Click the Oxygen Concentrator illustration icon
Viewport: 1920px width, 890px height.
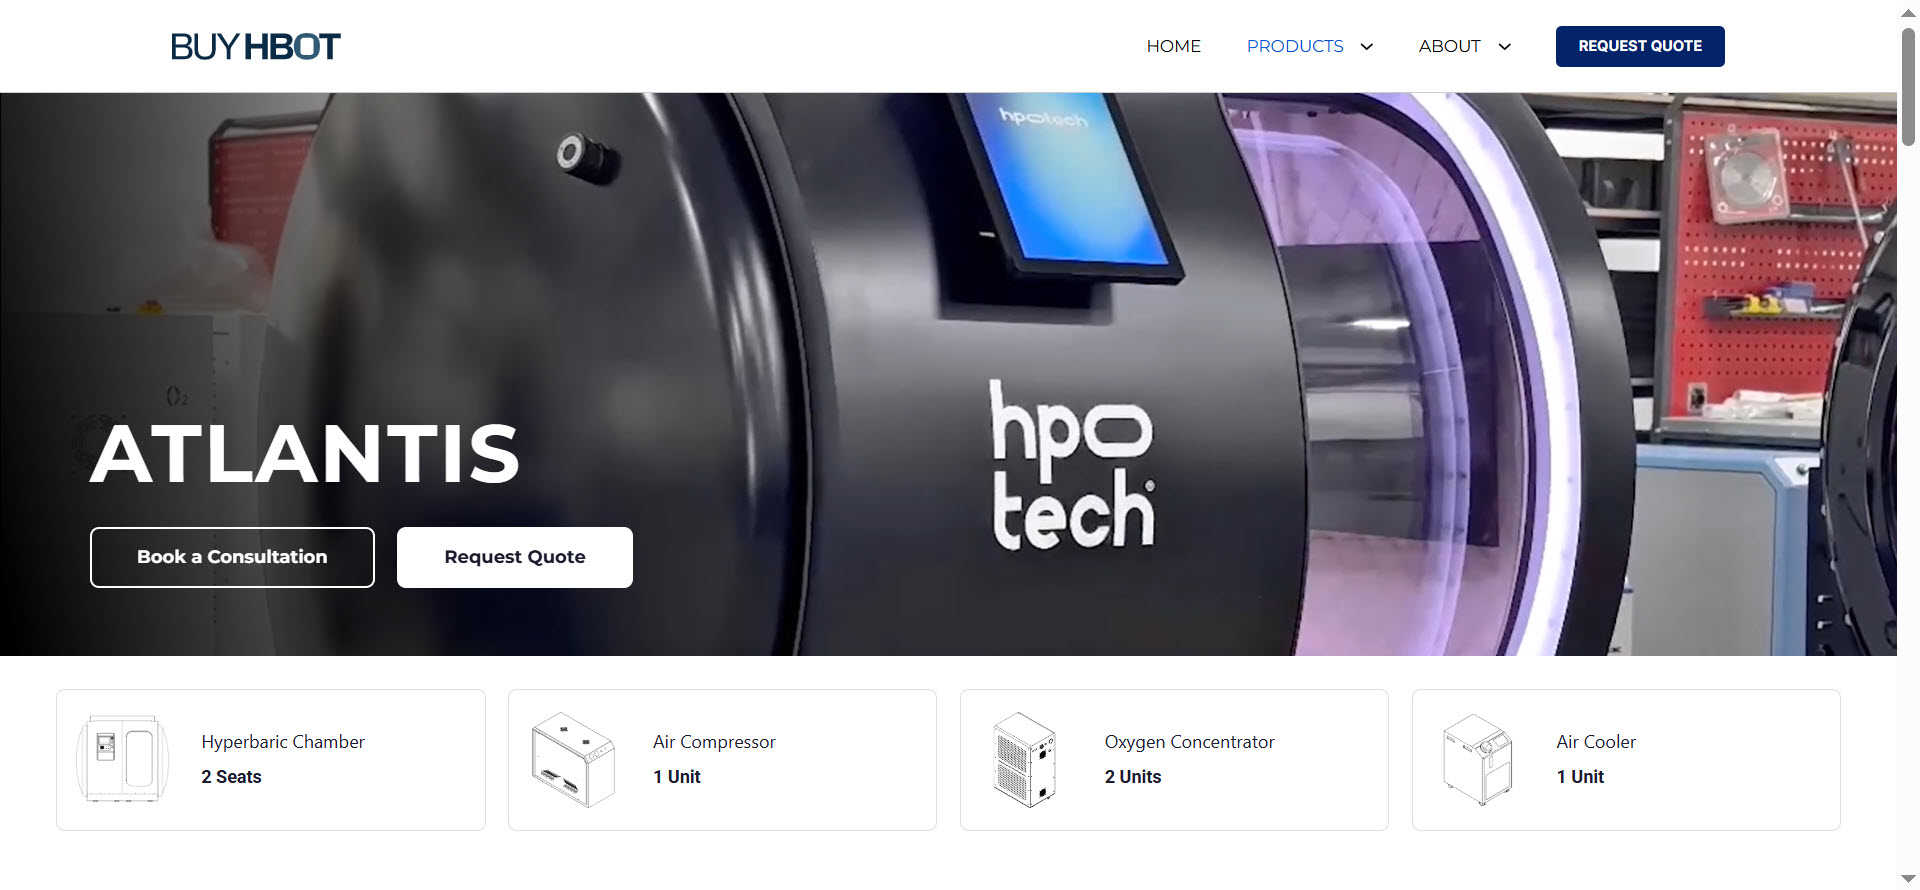click(1025, 759)
